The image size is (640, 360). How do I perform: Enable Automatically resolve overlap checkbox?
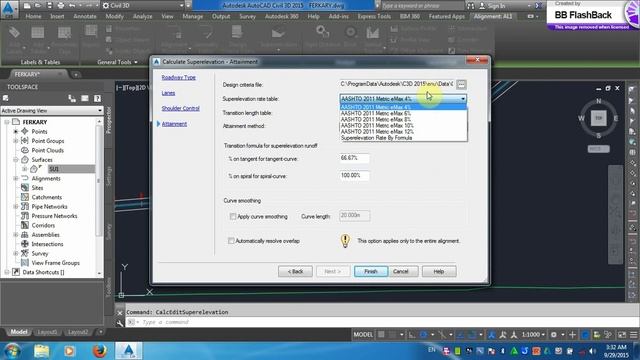pyautogui.click(x=231, y=241)
